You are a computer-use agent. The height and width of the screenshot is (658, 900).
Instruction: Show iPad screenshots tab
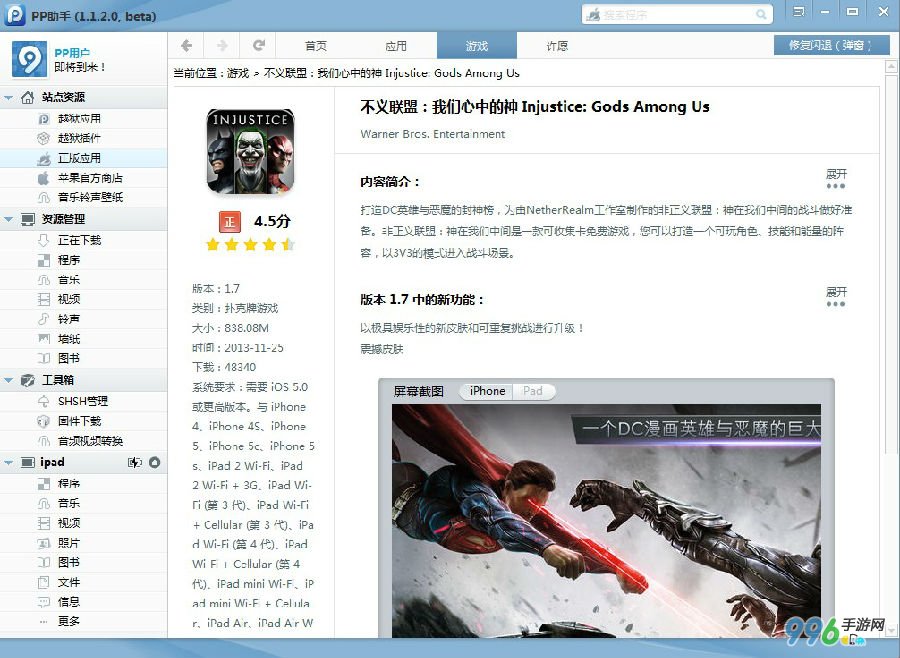(533, 391)
